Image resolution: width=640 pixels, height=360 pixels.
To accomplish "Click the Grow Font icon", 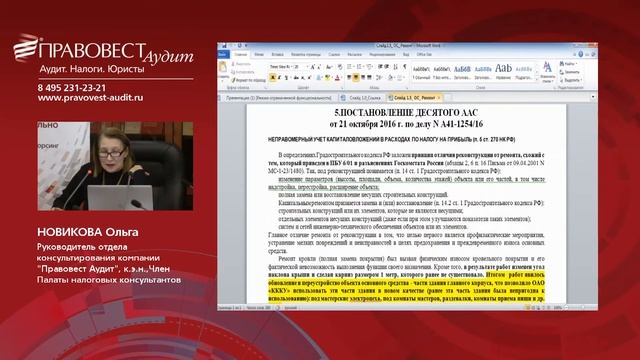I will [312, 67].
